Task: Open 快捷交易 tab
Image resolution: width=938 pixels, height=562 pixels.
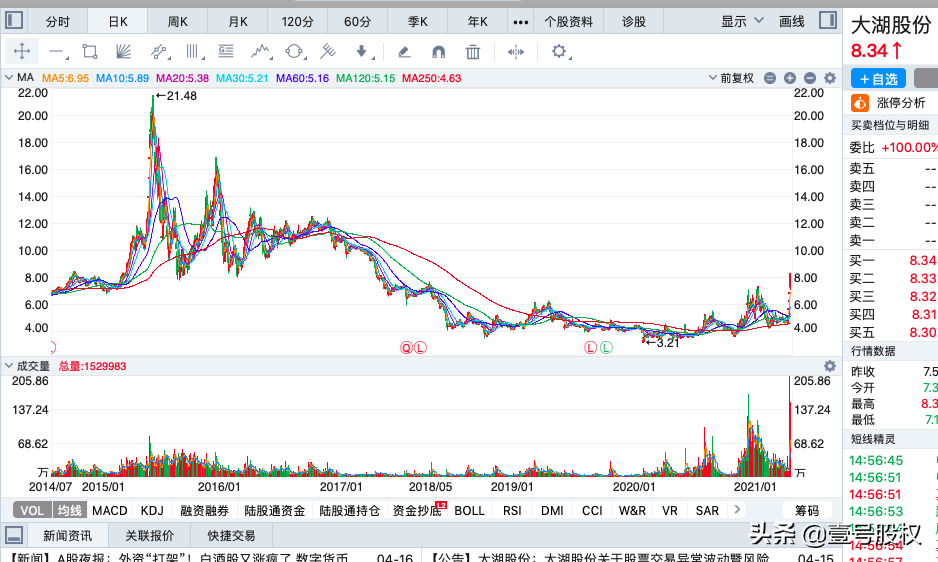Action: click(x=232, y=535)
